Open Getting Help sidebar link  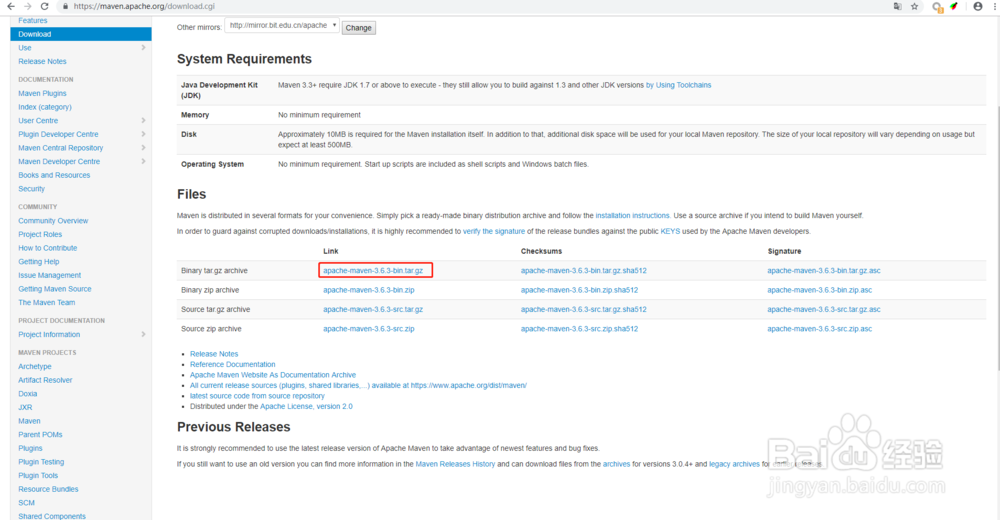(38, 262)
